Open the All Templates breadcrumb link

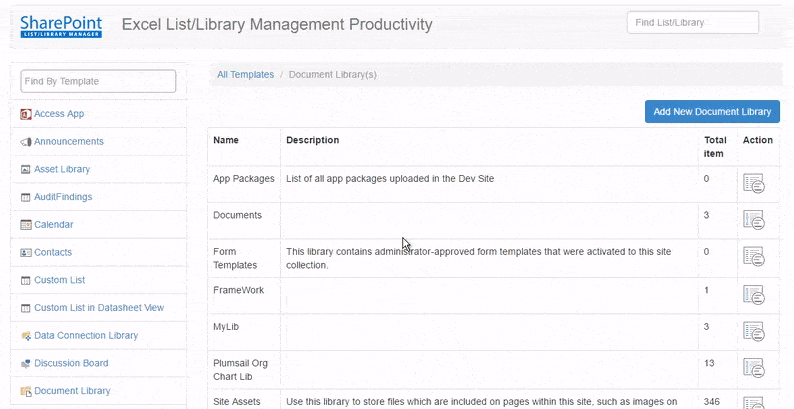click(246, 74)
